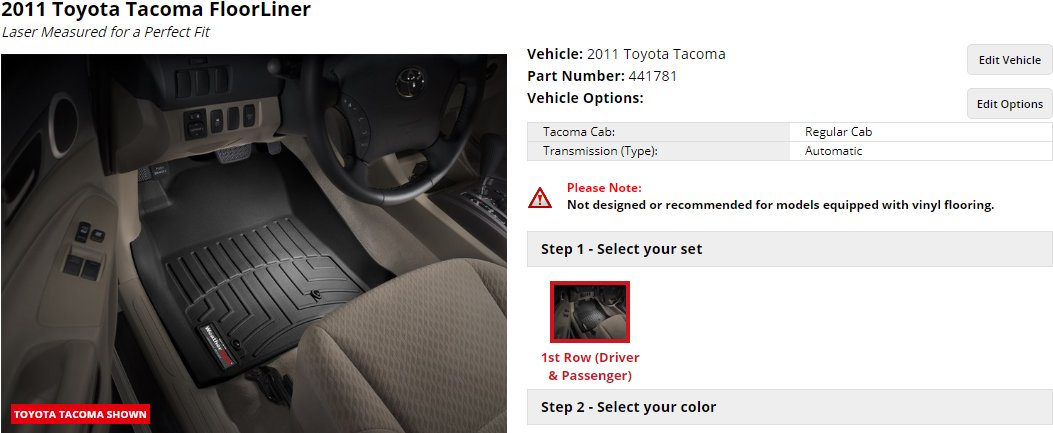Click the part number 441781
The image size is (1053, 433).
(653, 76)
